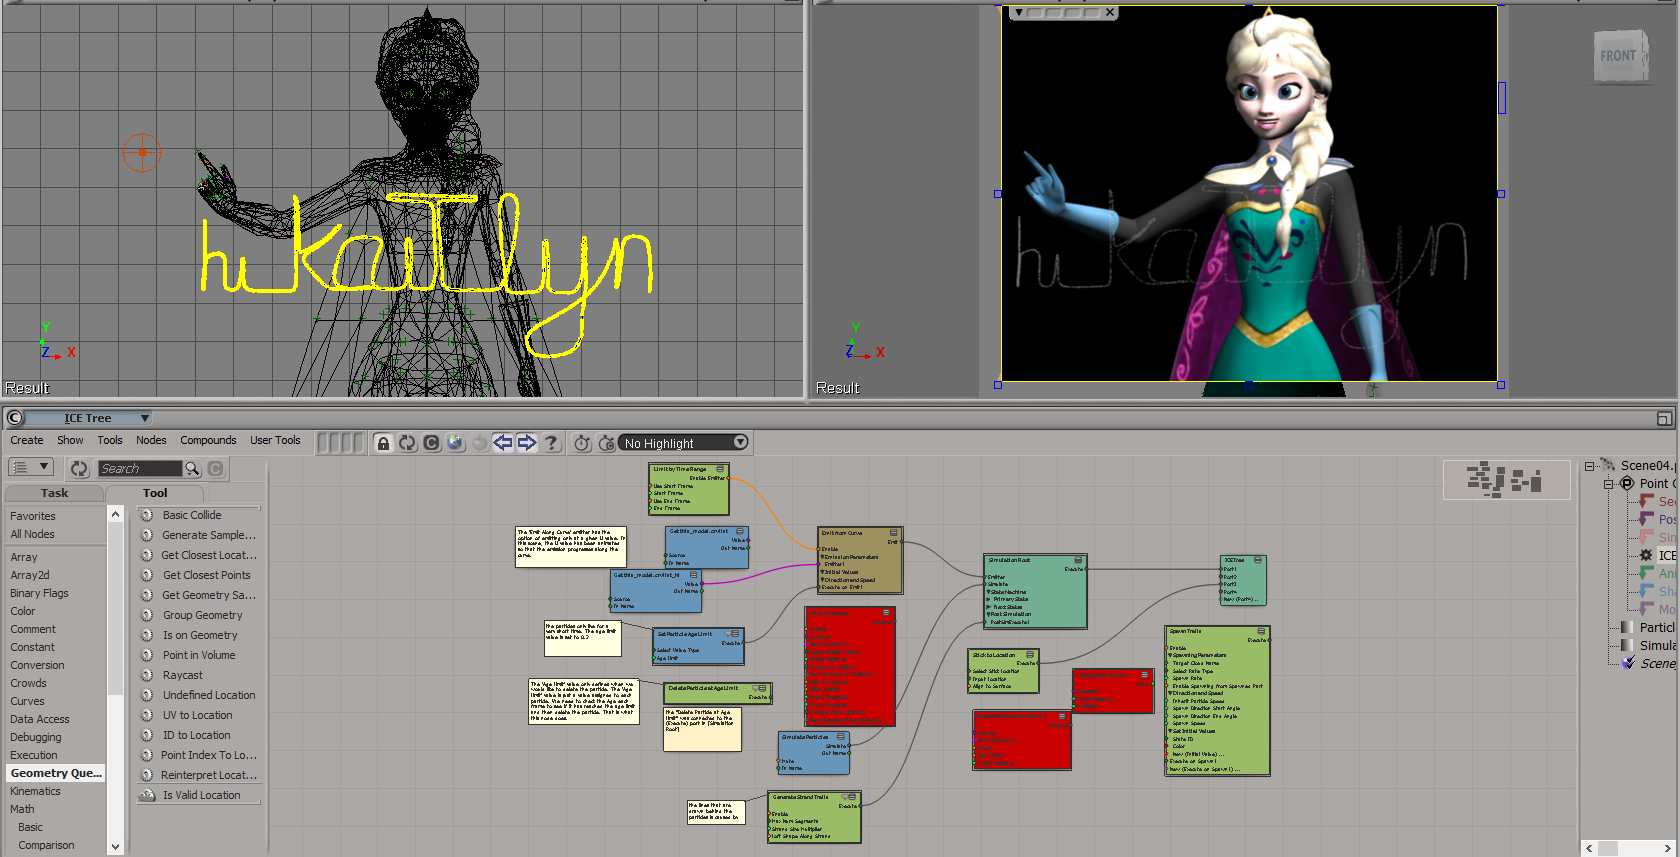Collapse the Scene04 tree node

(x=1589, y=466)
